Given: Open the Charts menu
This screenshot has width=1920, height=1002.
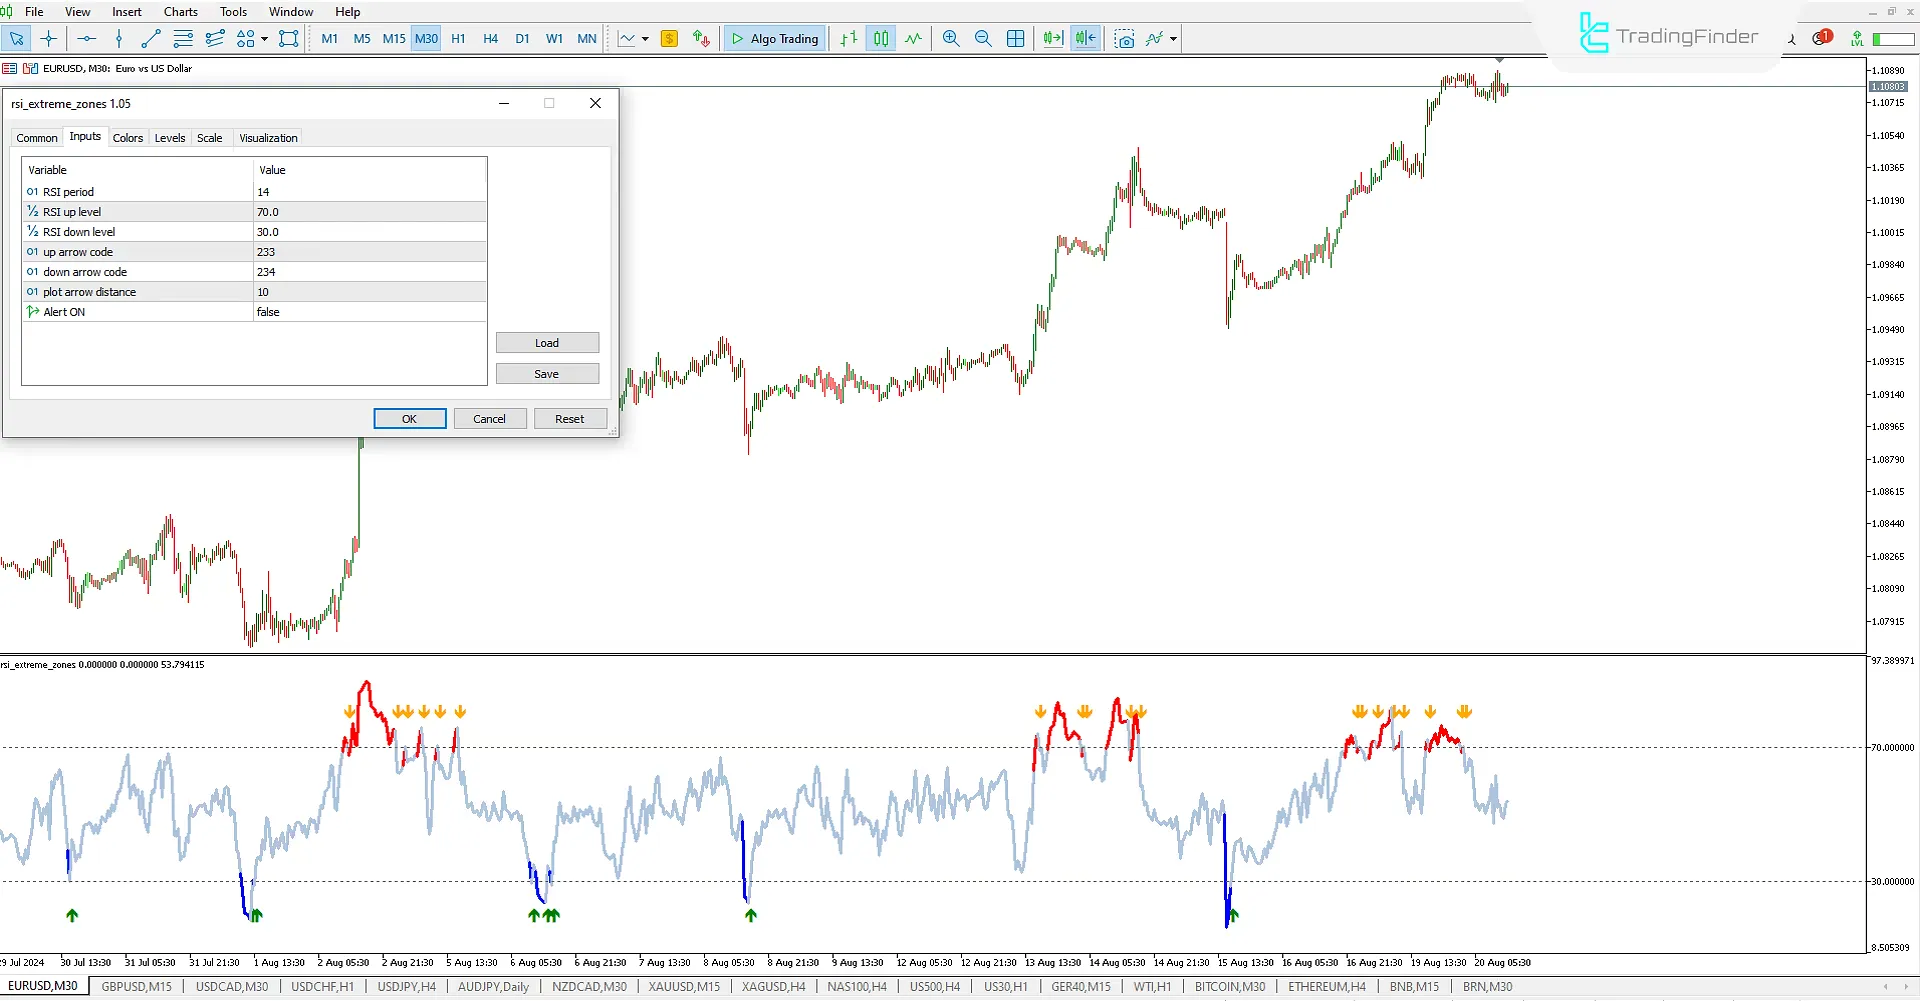Looking at the screenshot, I should click(180, 11).
